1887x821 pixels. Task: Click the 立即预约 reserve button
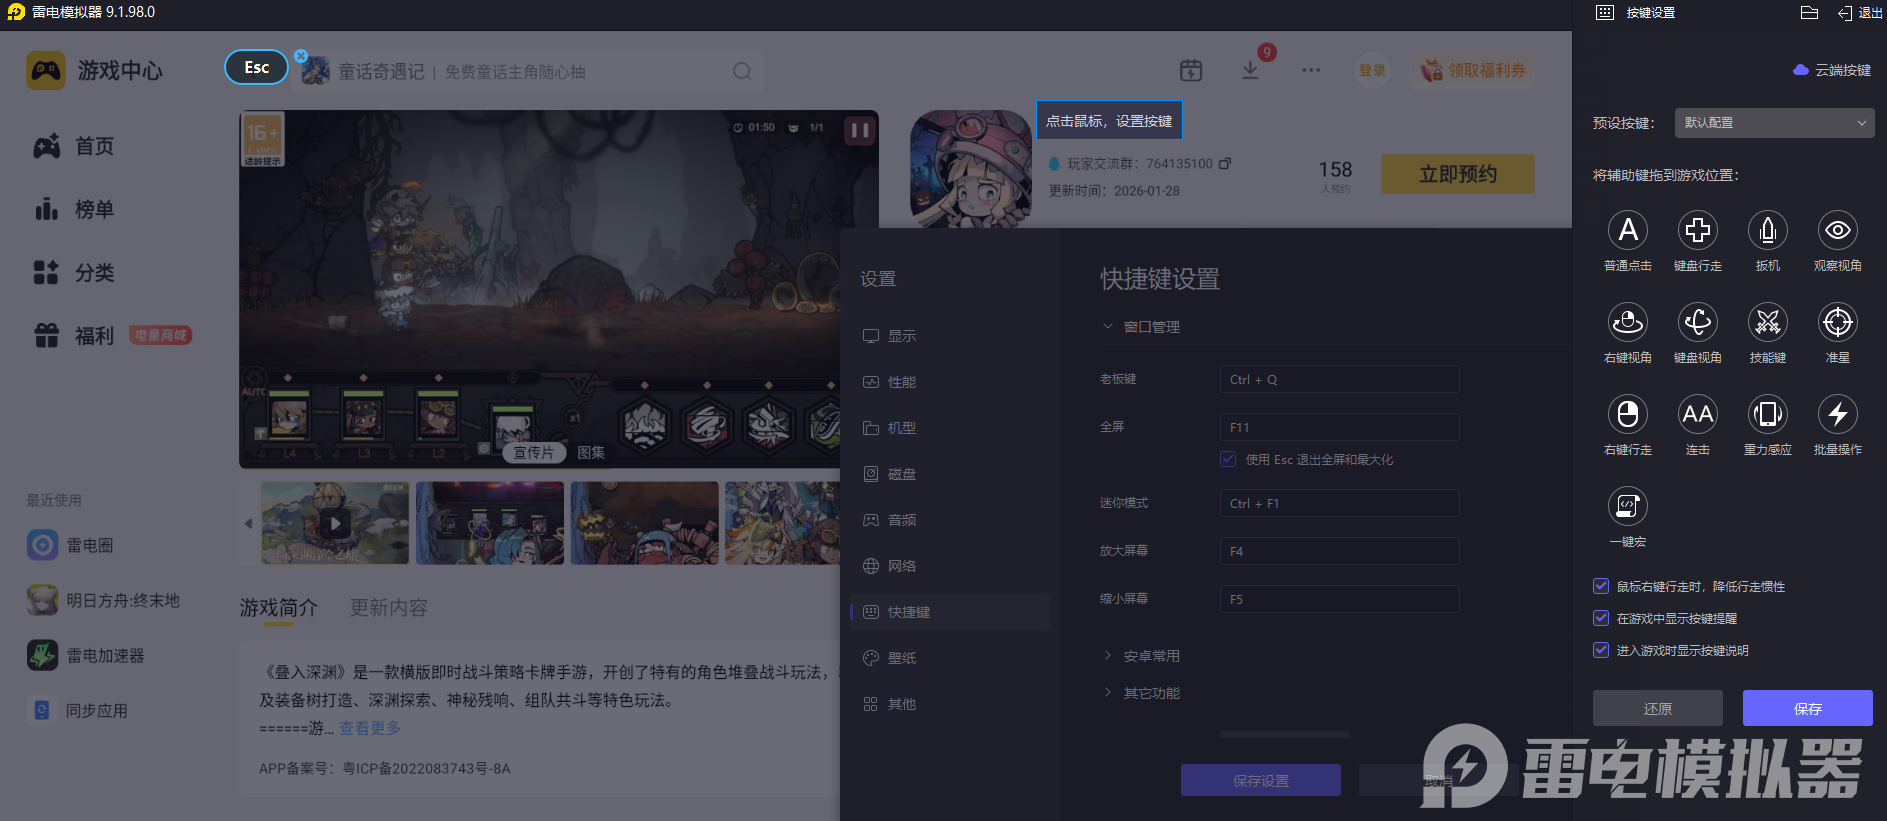1458,174
